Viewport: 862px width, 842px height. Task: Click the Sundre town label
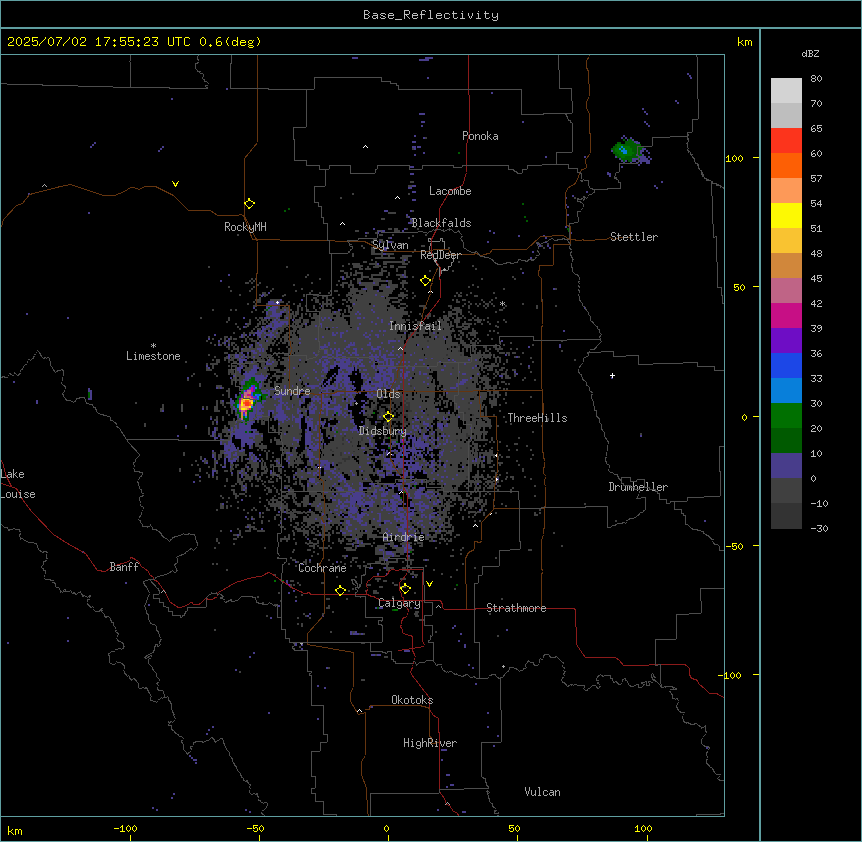point(292,391)
